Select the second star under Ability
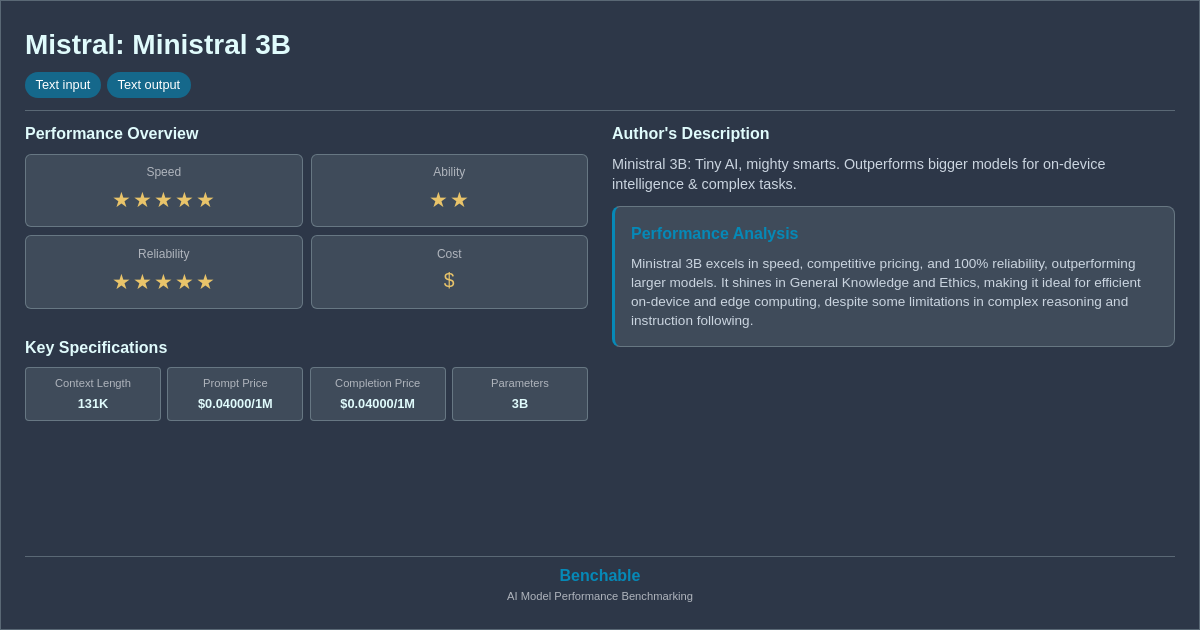The width and height of the screenshot is (1200, 630). tap(459, 199)
